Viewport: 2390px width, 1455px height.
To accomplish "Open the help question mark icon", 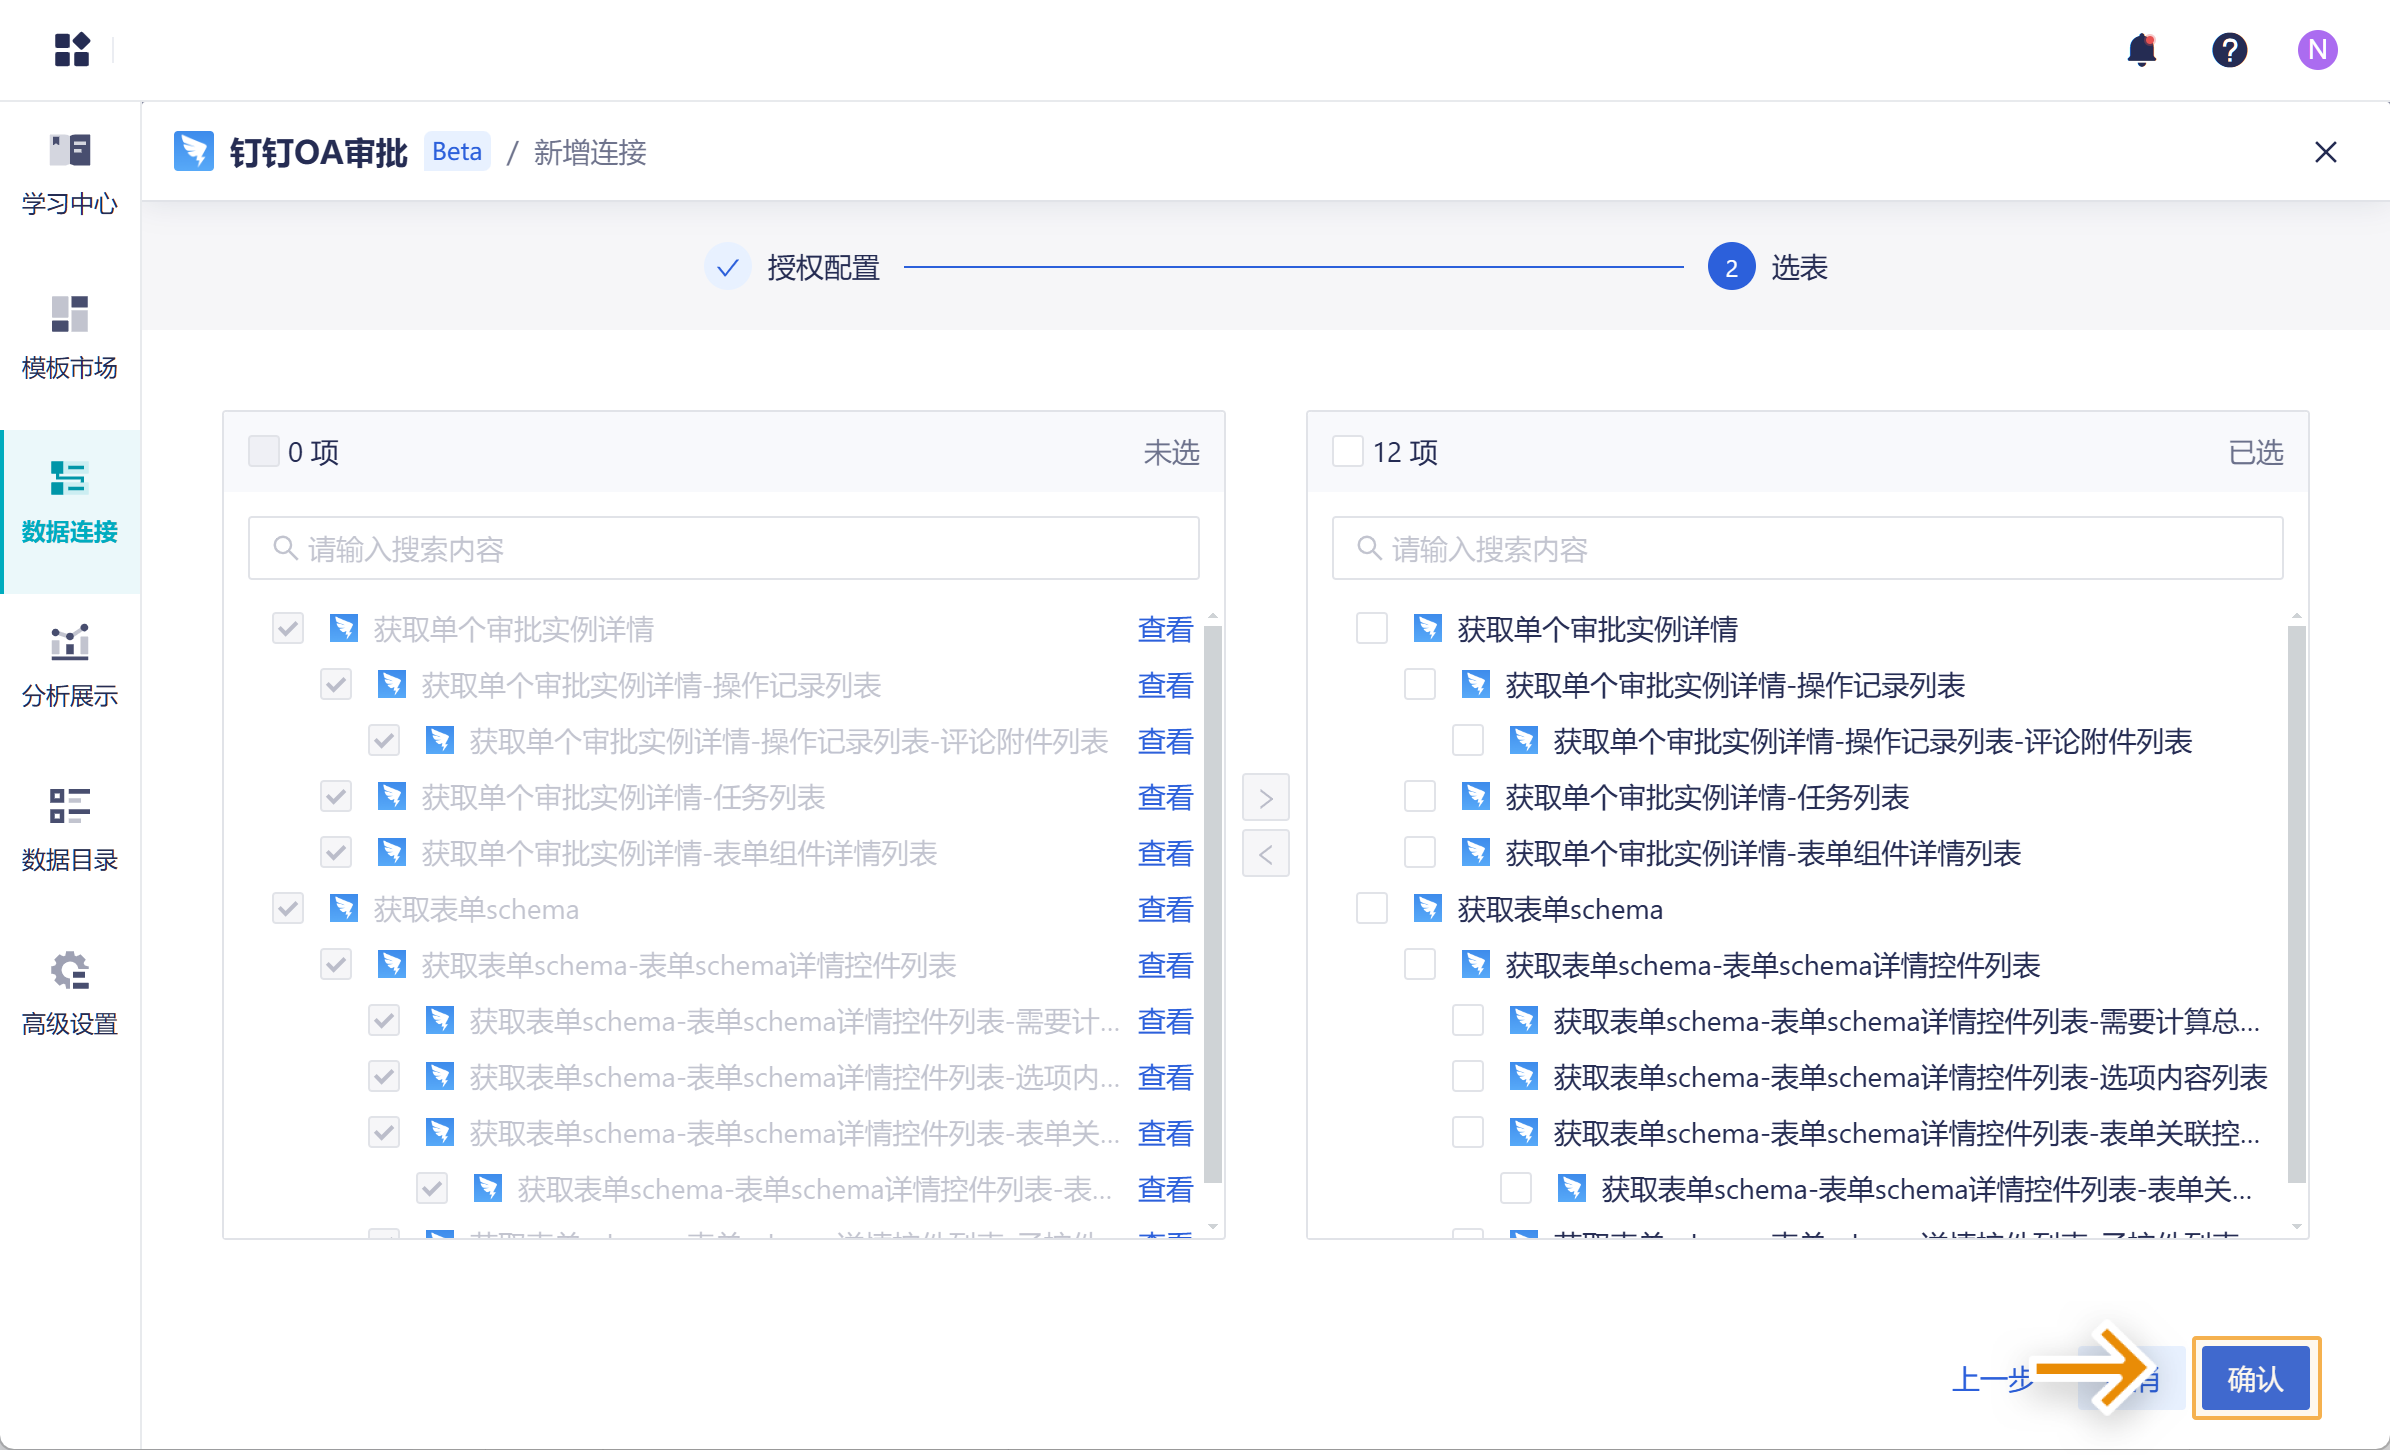I will click(2229, 49).
